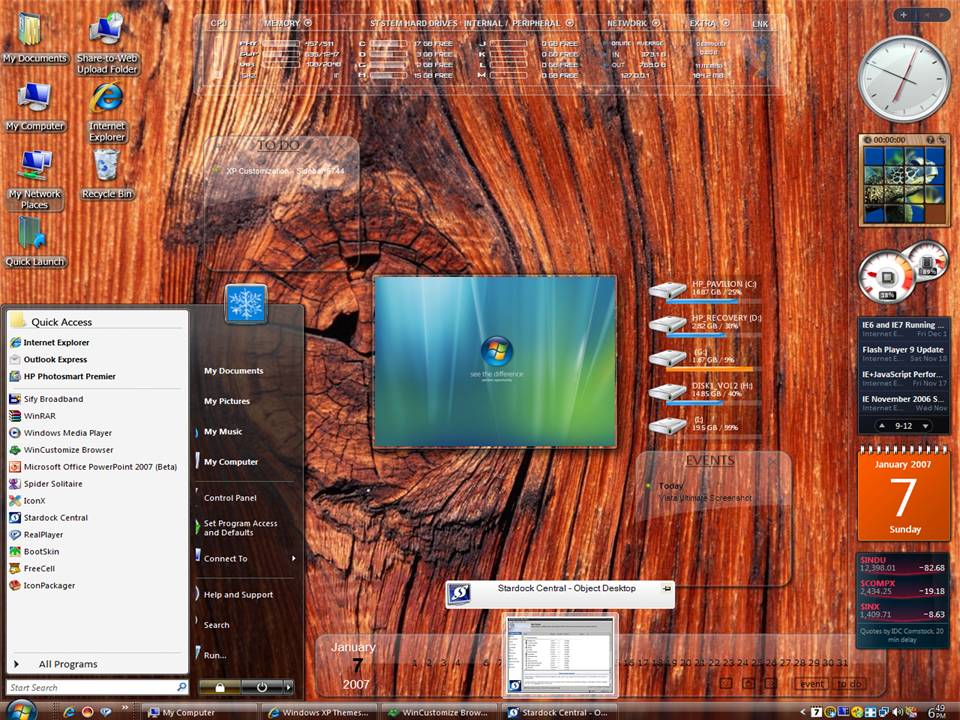Open the HP_PAVILION (C:) drive icon
The width and height of the screenshot is (960, 720).
[x=667, y=290]
